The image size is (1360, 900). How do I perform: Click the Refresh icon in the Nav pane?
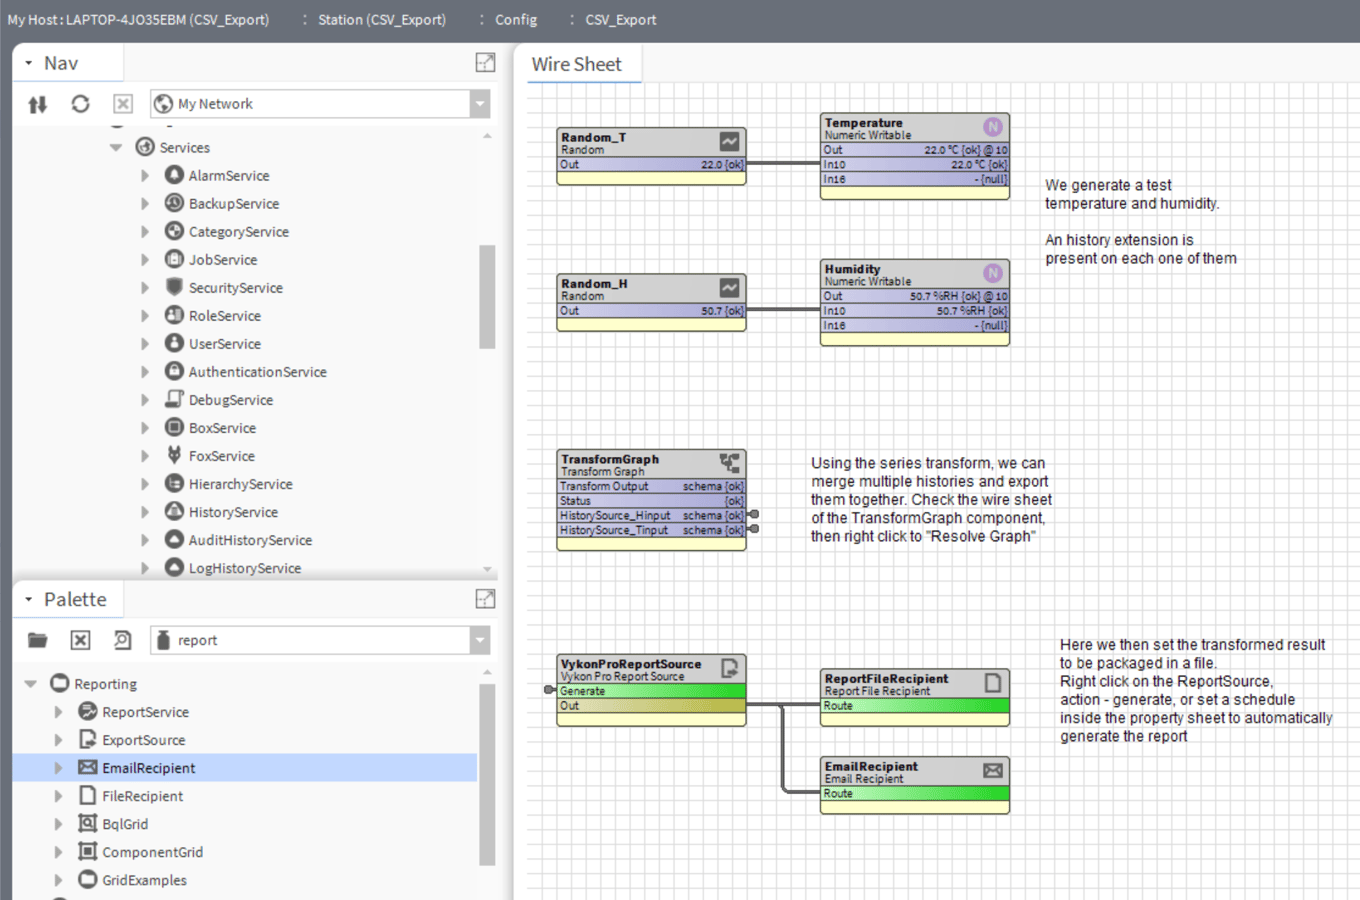pyautogui.click(x=80, y=104)
